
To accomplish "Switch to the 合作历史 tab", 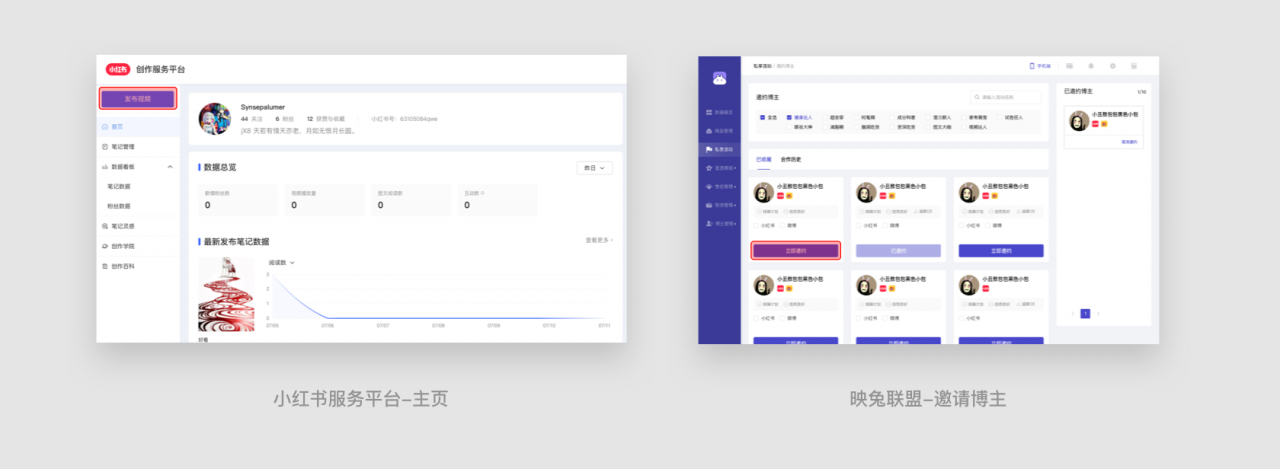I will tap(790, 159).
